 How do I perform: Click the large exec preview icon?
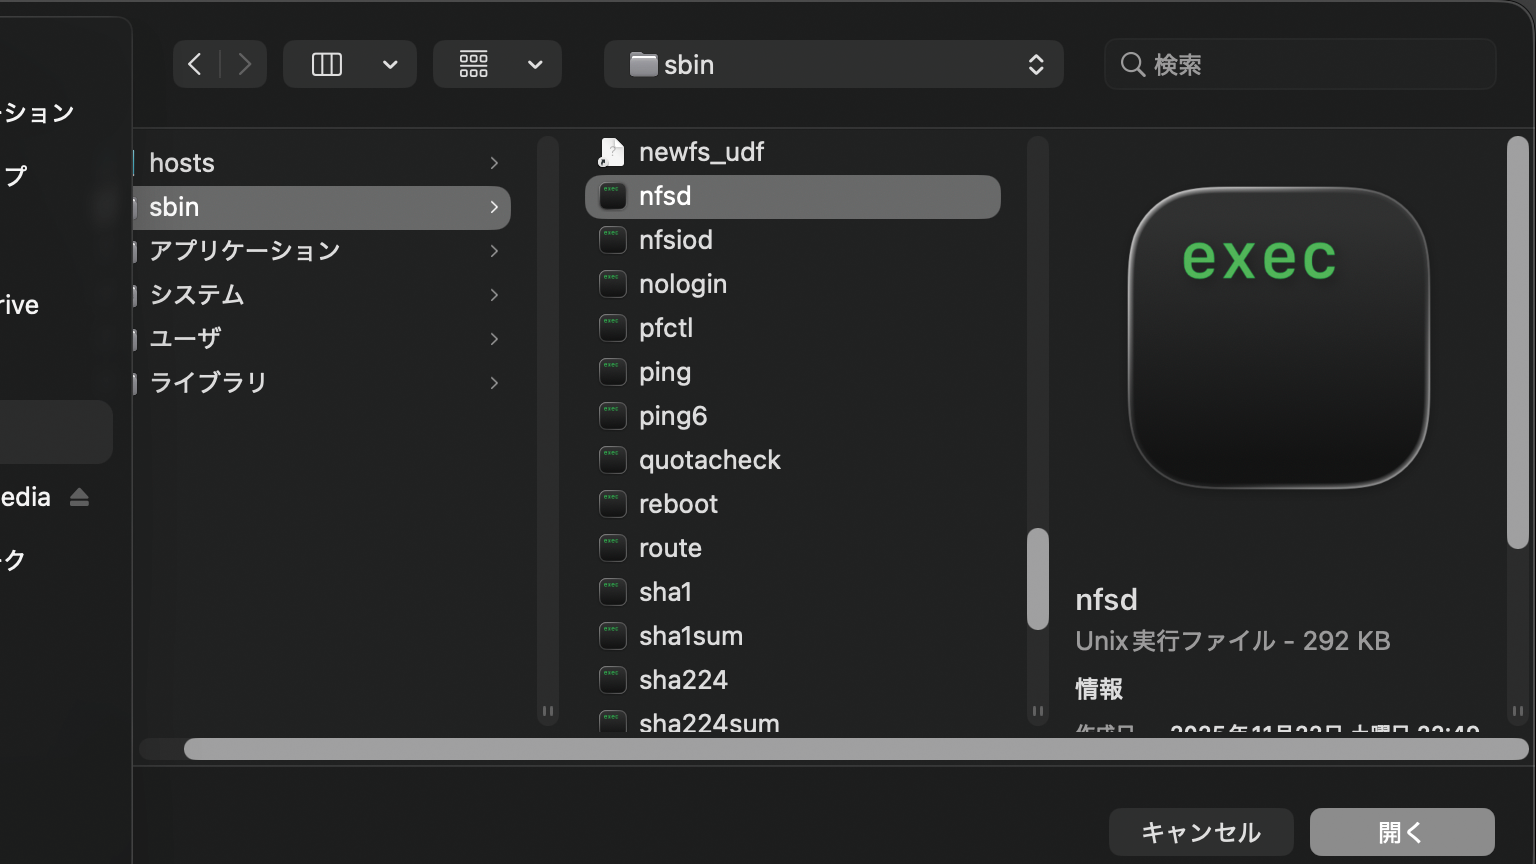1278,338
